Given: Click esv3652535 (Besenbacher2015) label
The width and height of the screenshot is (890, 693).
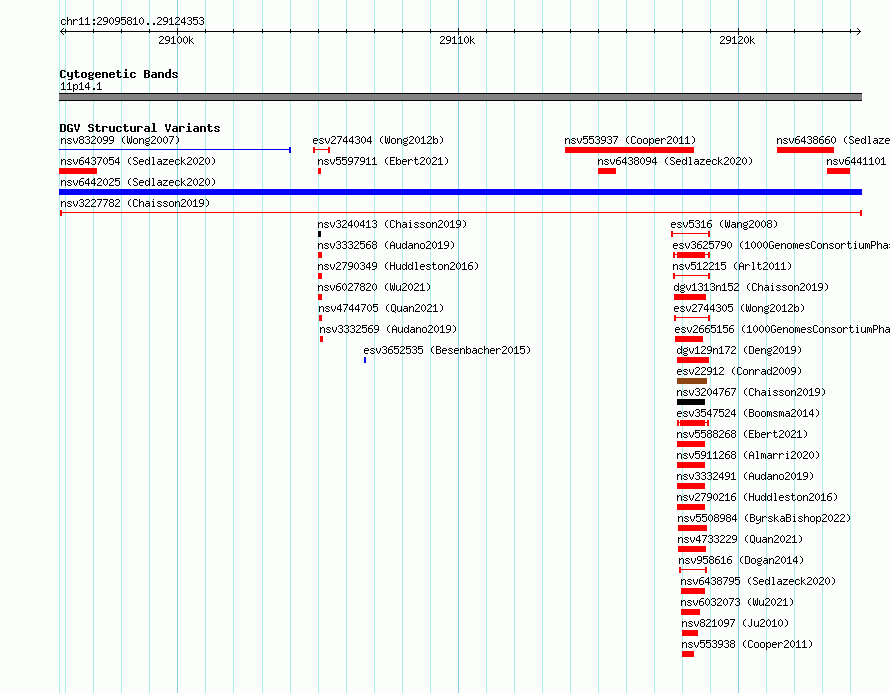Looking at the screenshot, I should click(x=447, y=350).
